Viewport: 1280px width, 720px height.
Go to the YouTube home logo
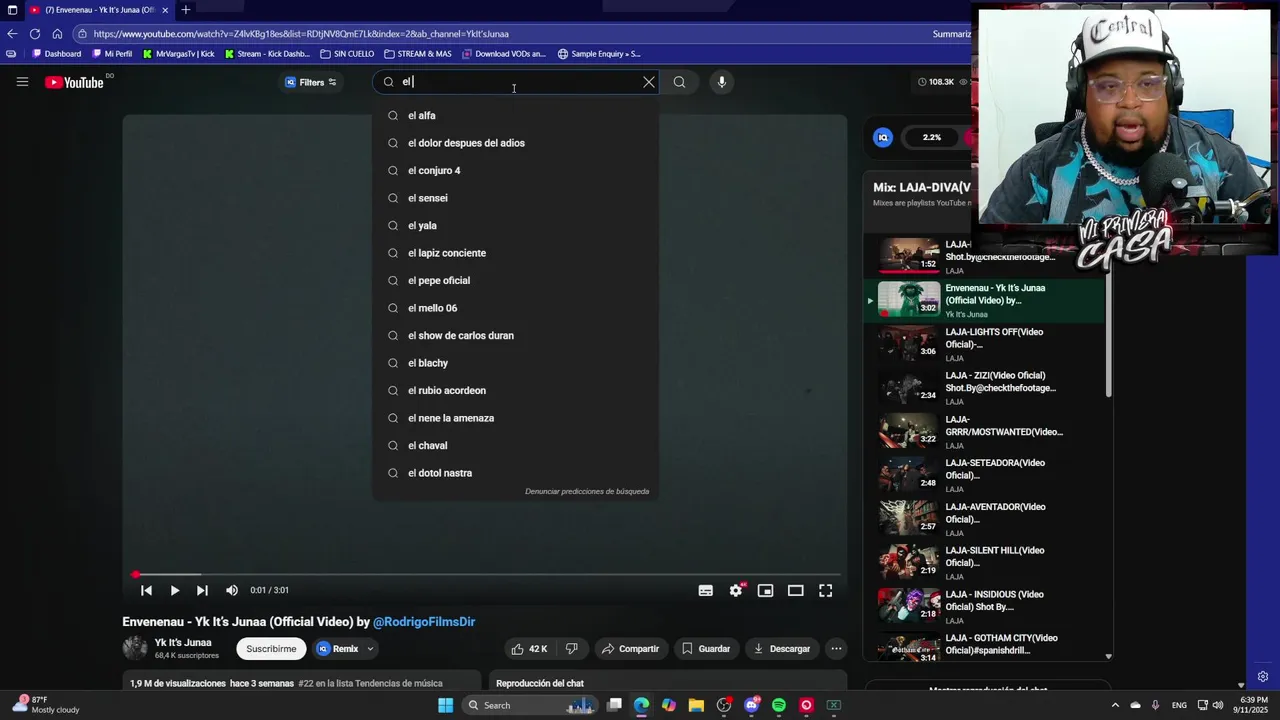pos(74,82)
